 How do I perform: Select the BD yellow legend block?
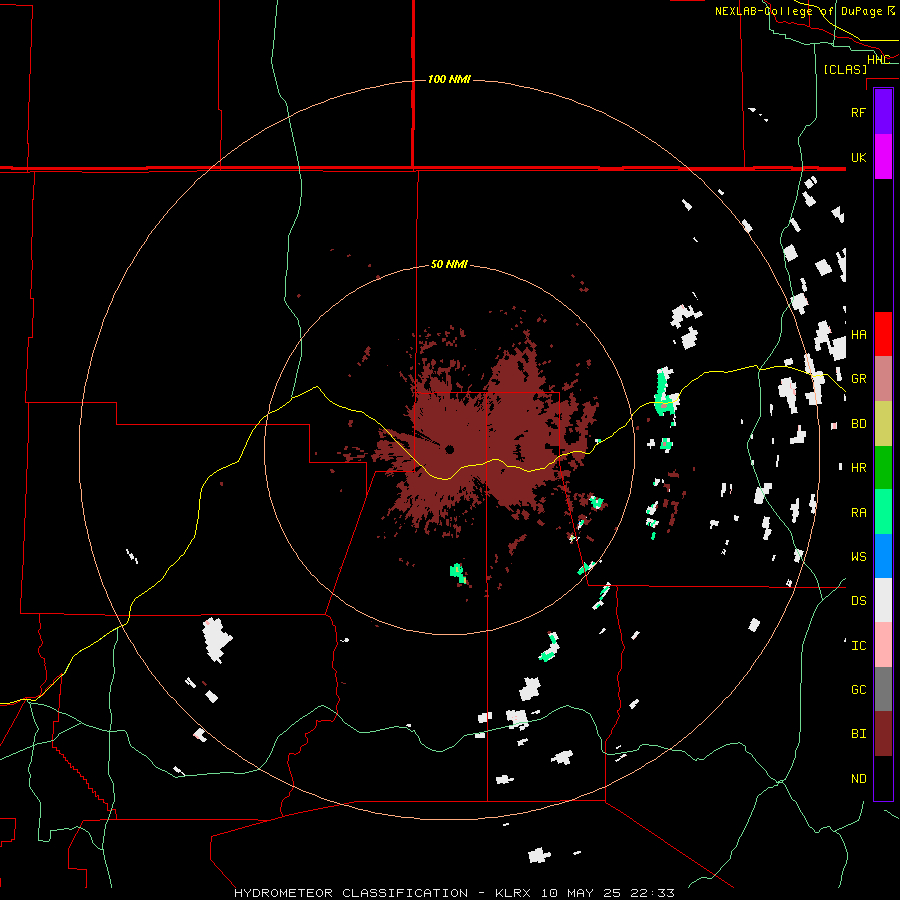[883, 423]
